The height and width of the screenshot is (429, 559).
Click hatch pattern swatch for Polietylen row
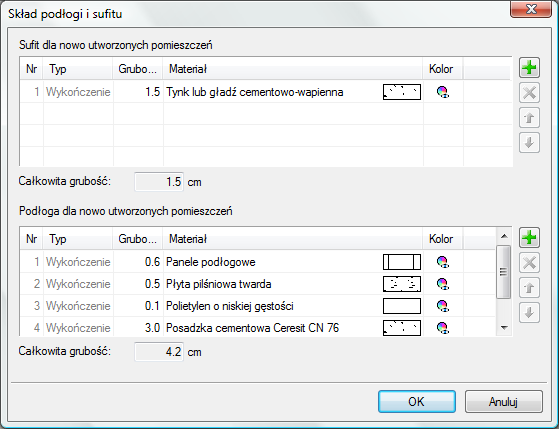[402, 306]
